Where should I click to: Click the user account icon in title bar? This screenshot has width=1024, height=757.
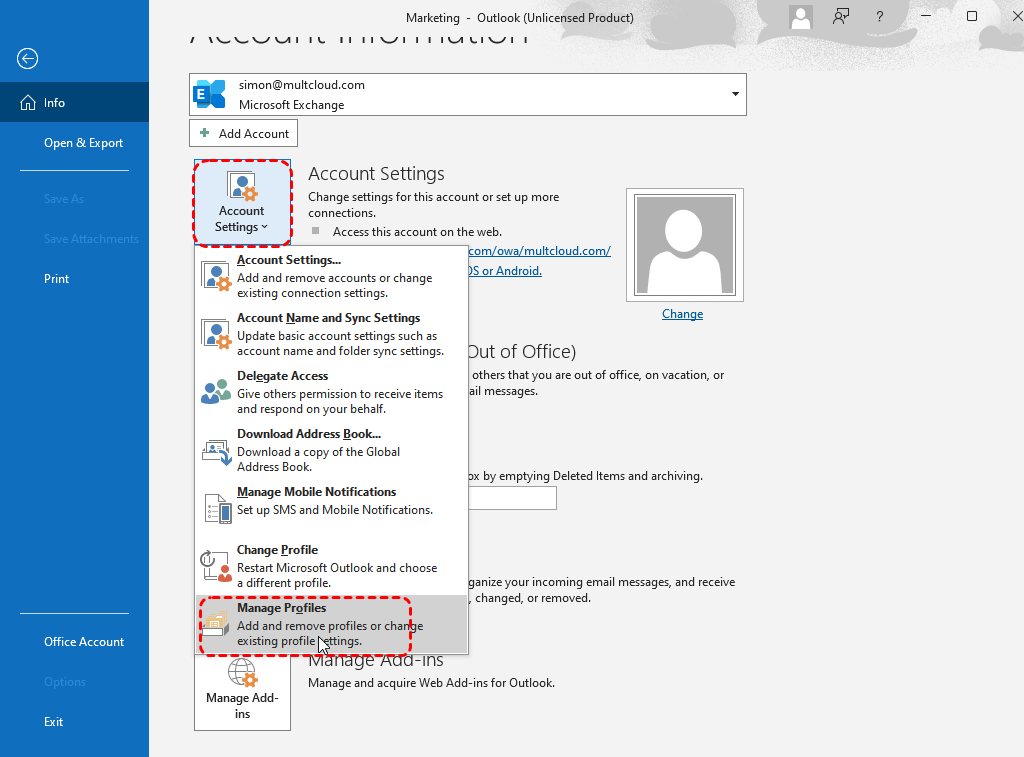pos(801,17)
